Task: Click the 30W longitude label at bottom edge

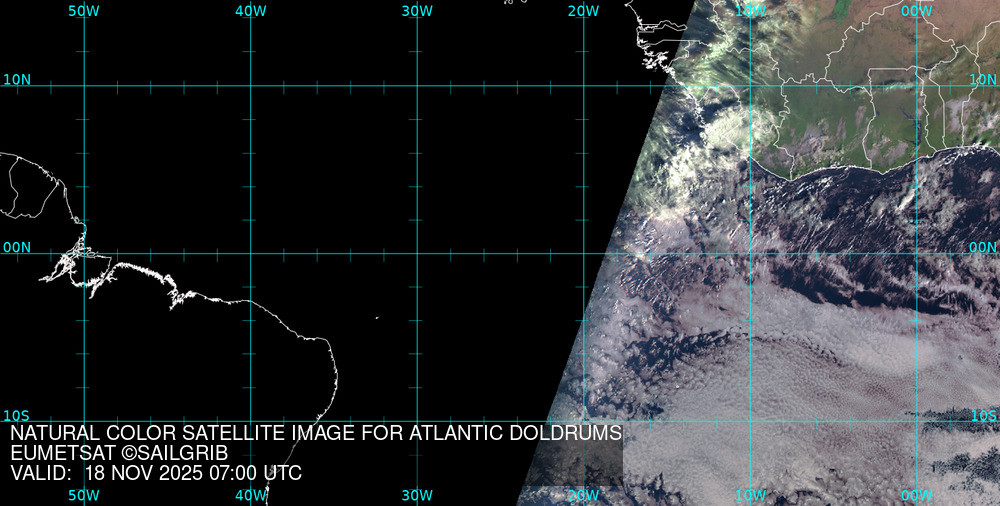Action: (417, 495)
